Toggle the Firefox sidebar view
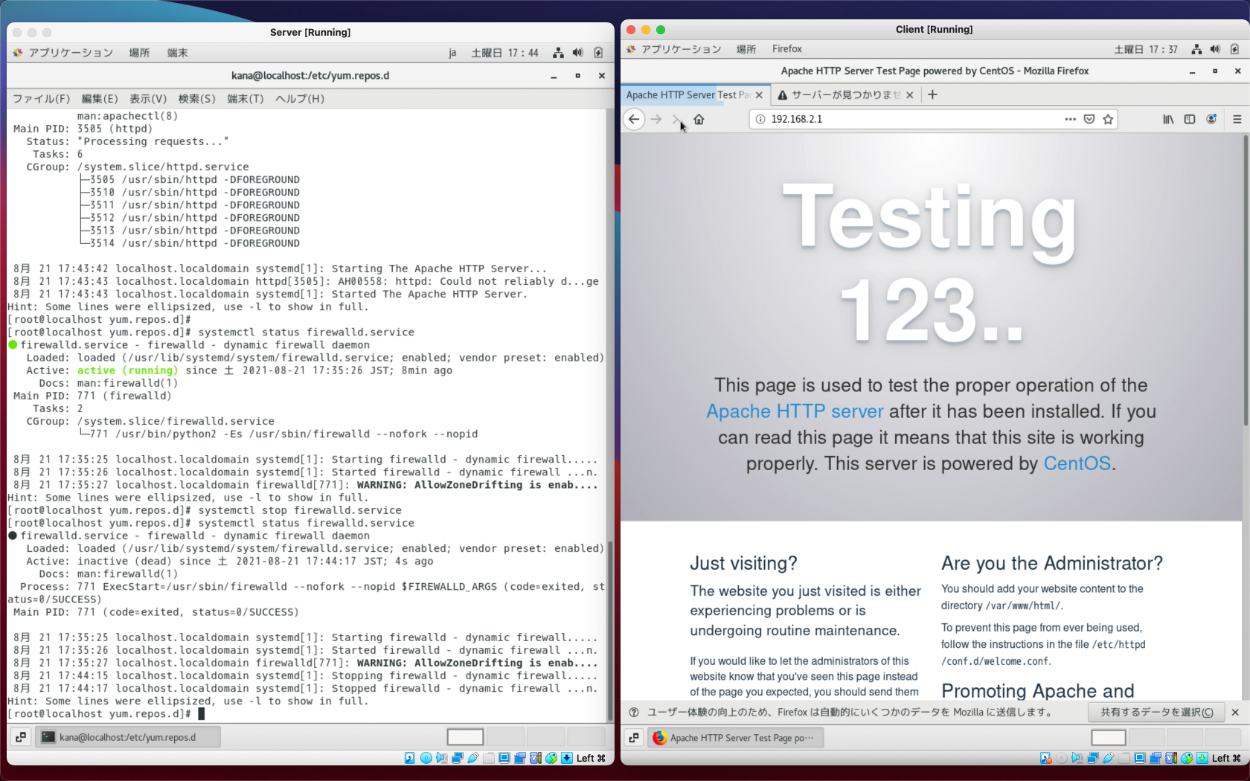Viewport: 1250px width, 781px height. point(1190,119)
